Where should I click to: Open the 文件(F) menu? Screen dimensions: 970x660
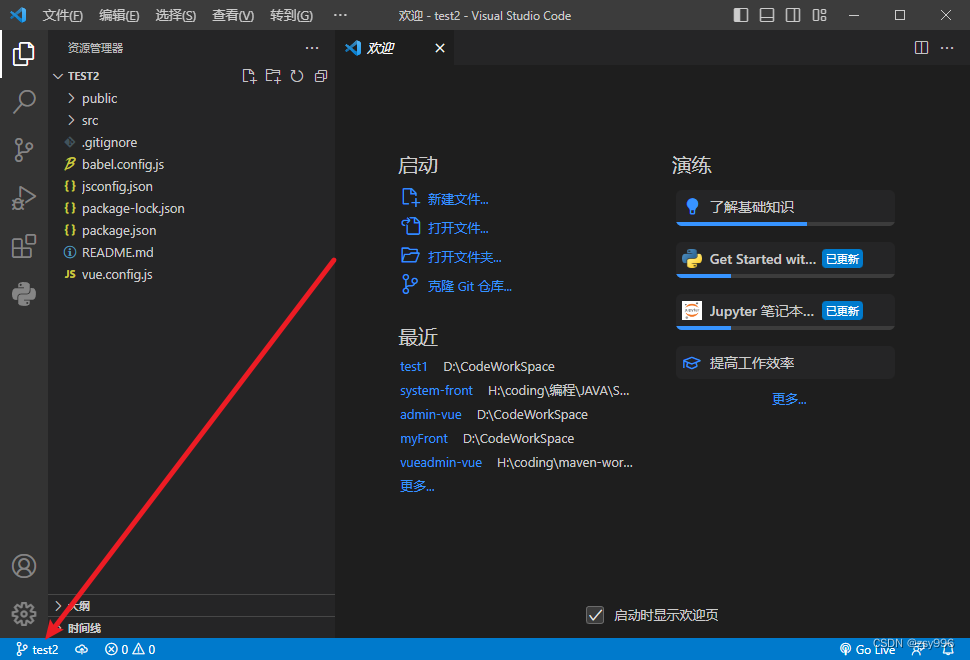(x=62, y=15)
